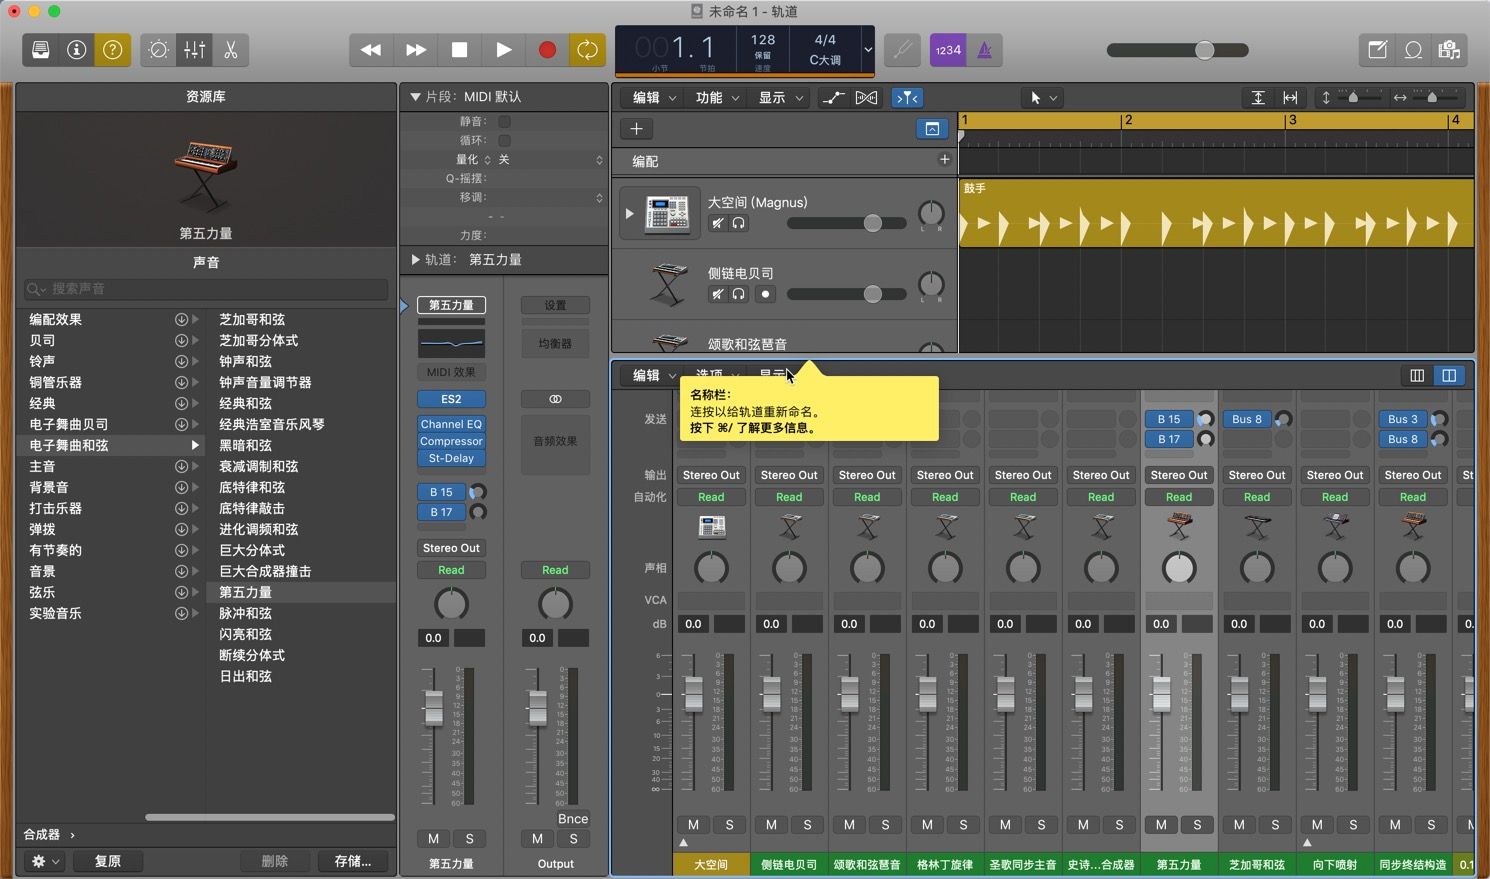Viewport: 1490px width, 879px height.
Task: Start playback with the Play button
Action: pyautogui.click(x=503, y=50)
